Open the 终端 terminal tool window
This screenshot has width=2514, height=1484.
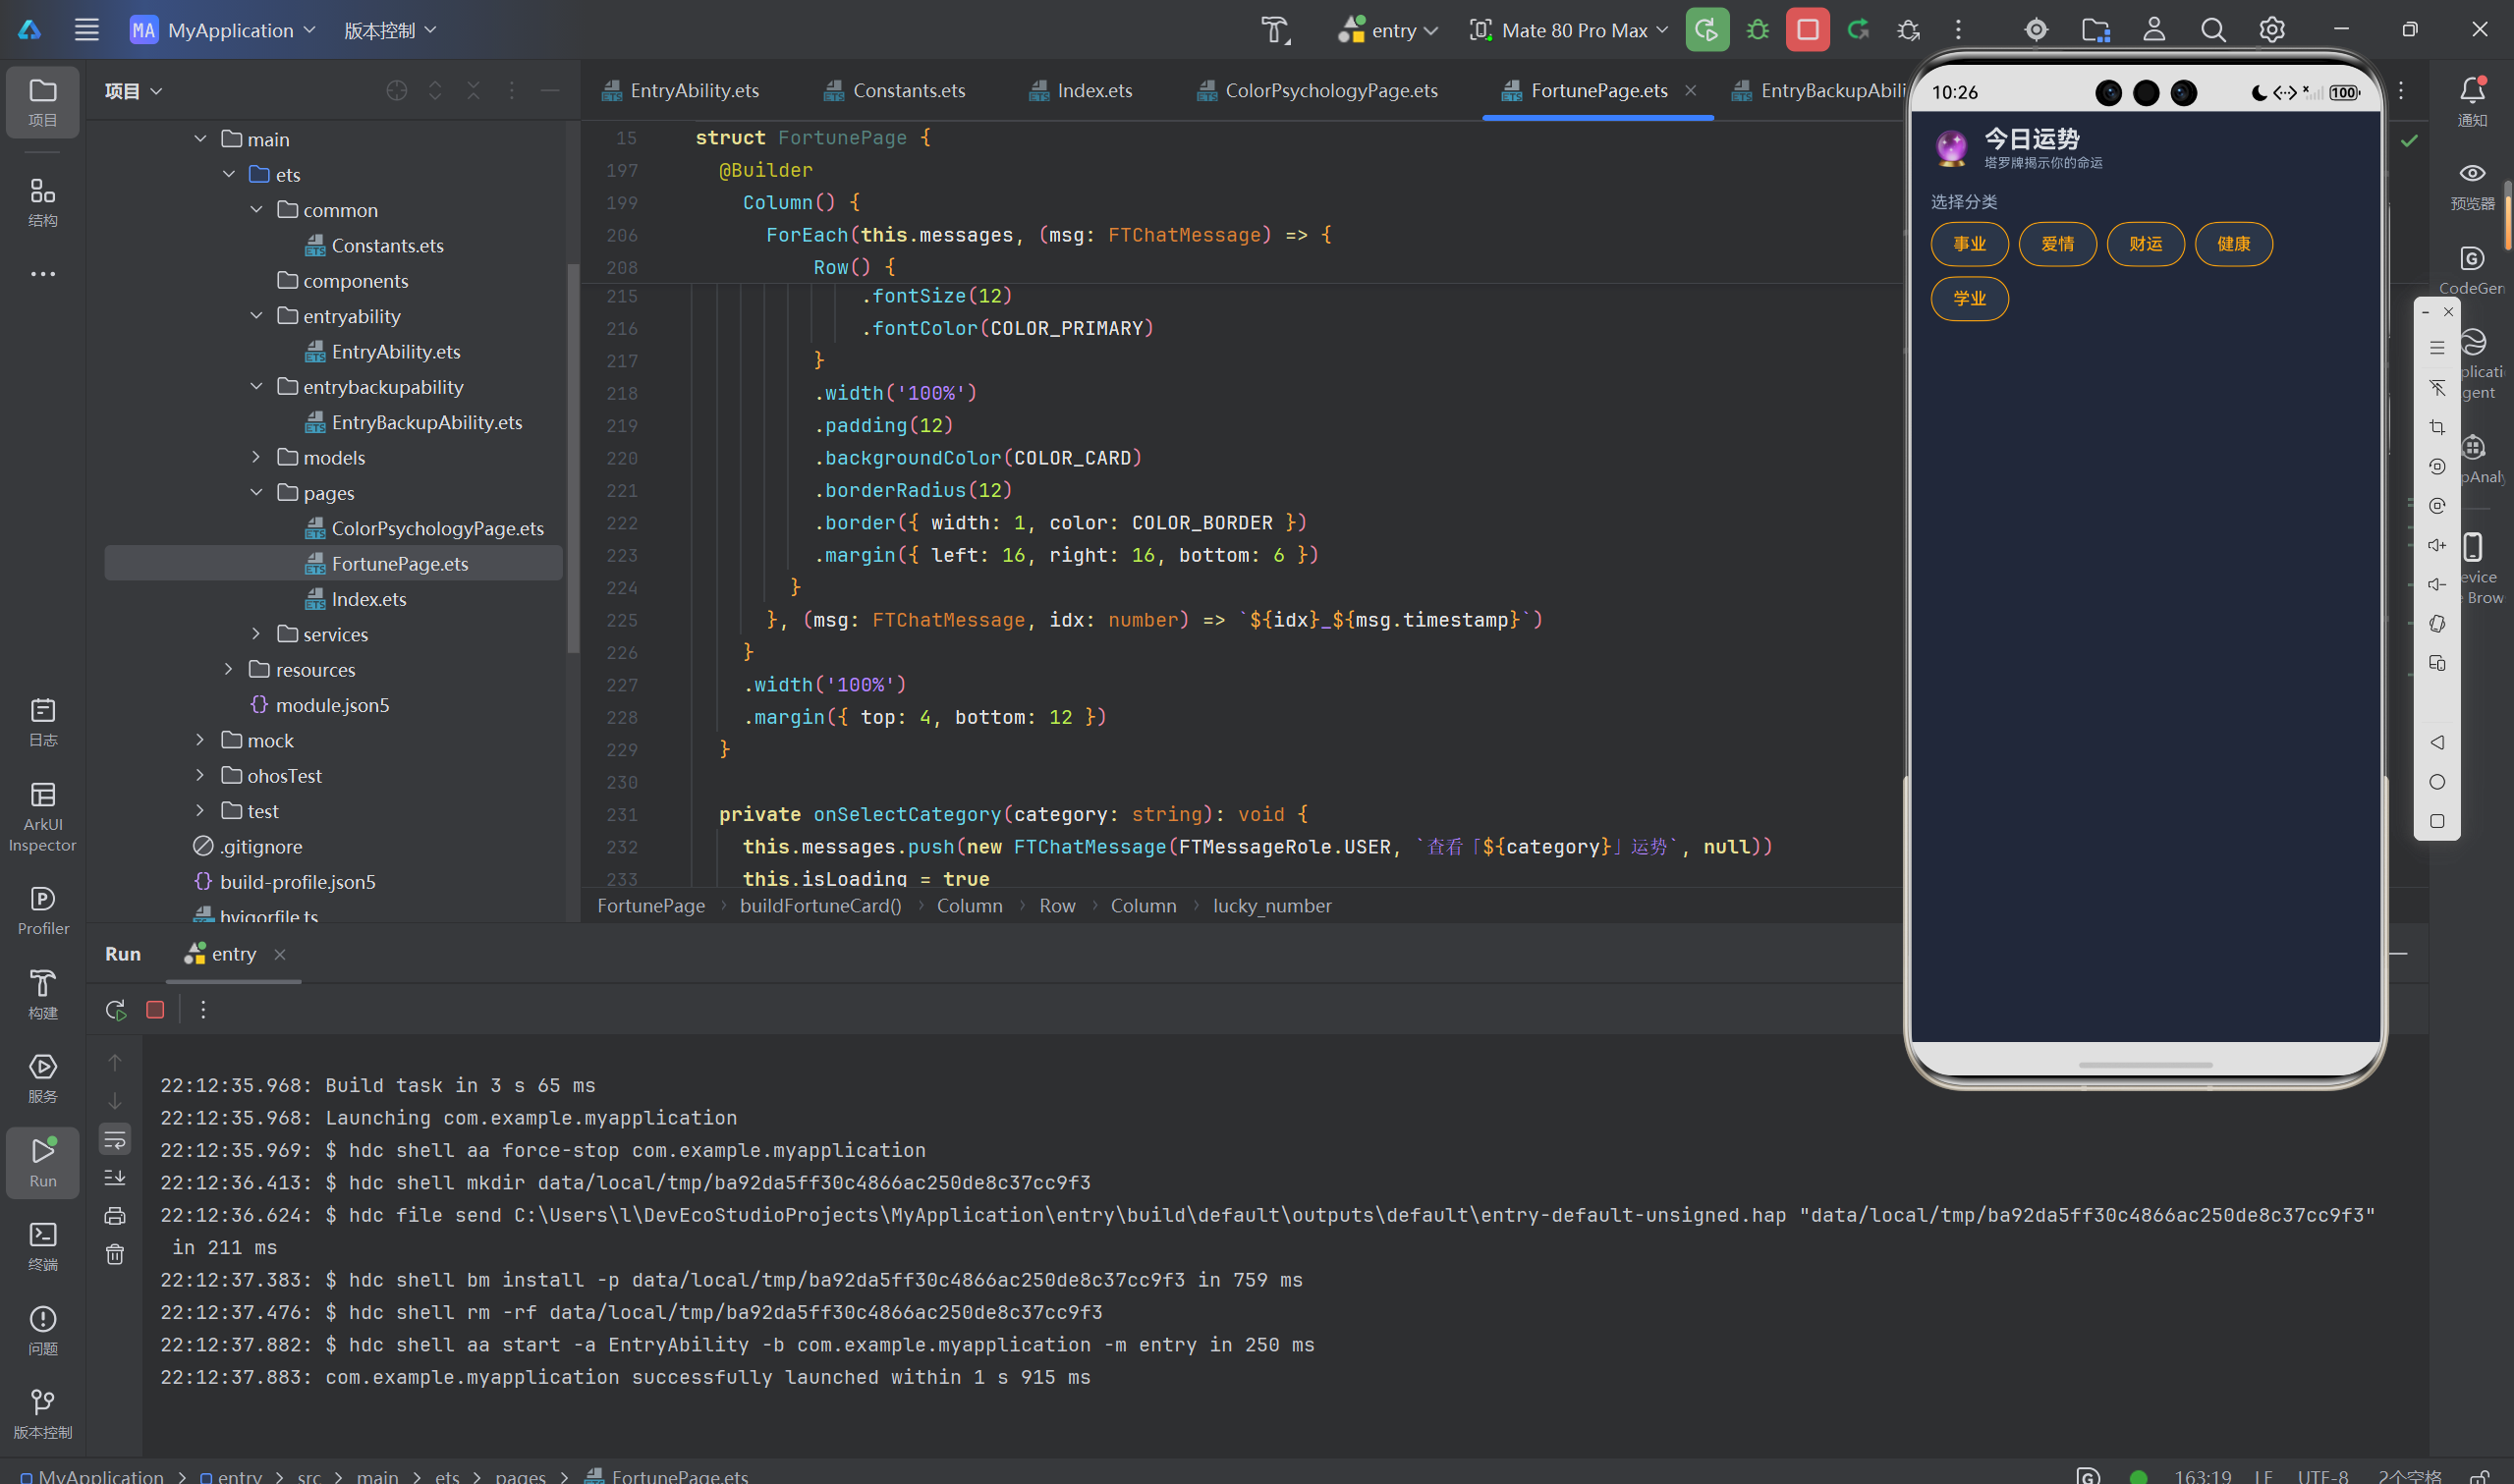point(43,1246)
